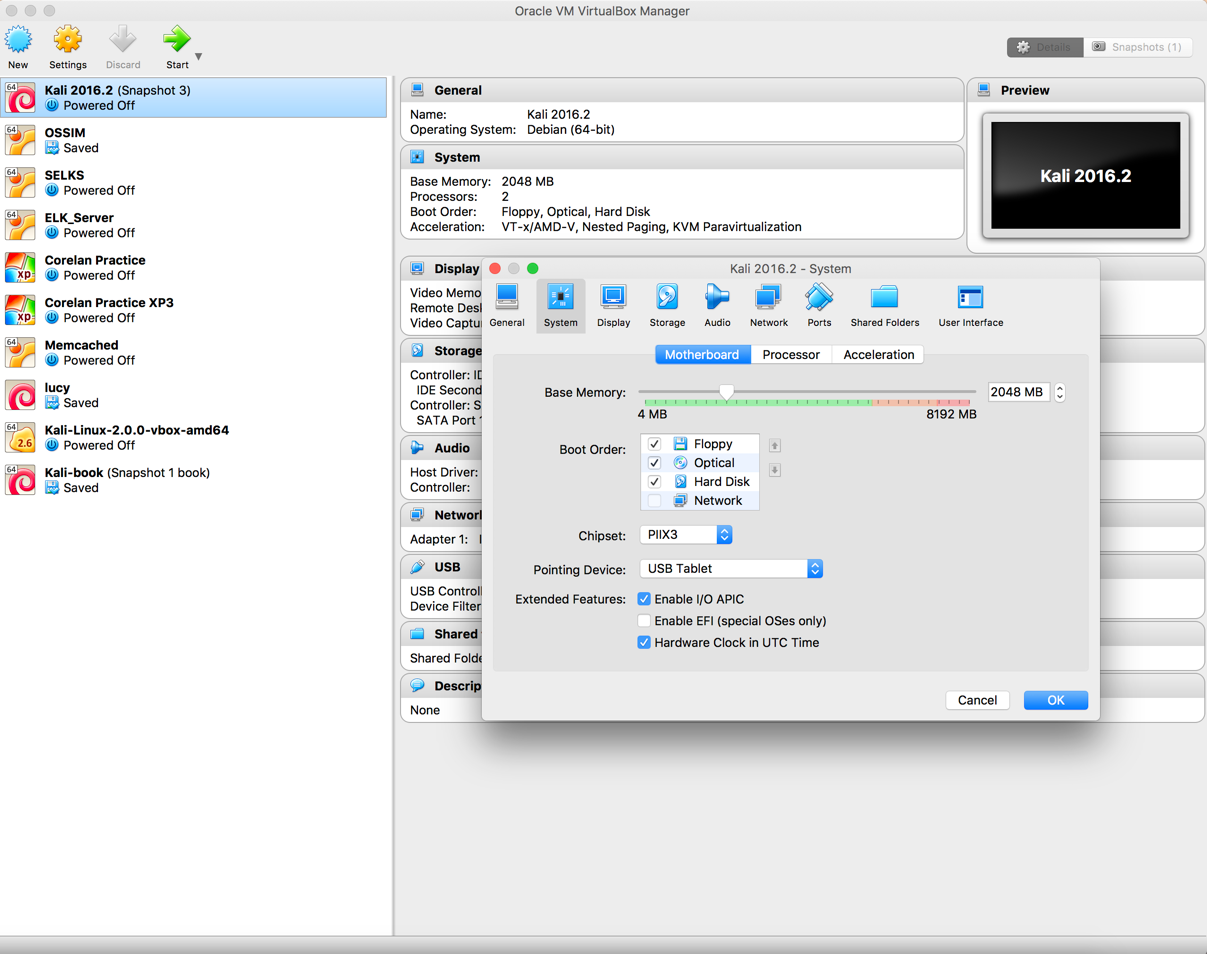Click Cancel in the System dialog
Image resolution: width=1207 pixels, height=954 pixels.
pos(977,700)
